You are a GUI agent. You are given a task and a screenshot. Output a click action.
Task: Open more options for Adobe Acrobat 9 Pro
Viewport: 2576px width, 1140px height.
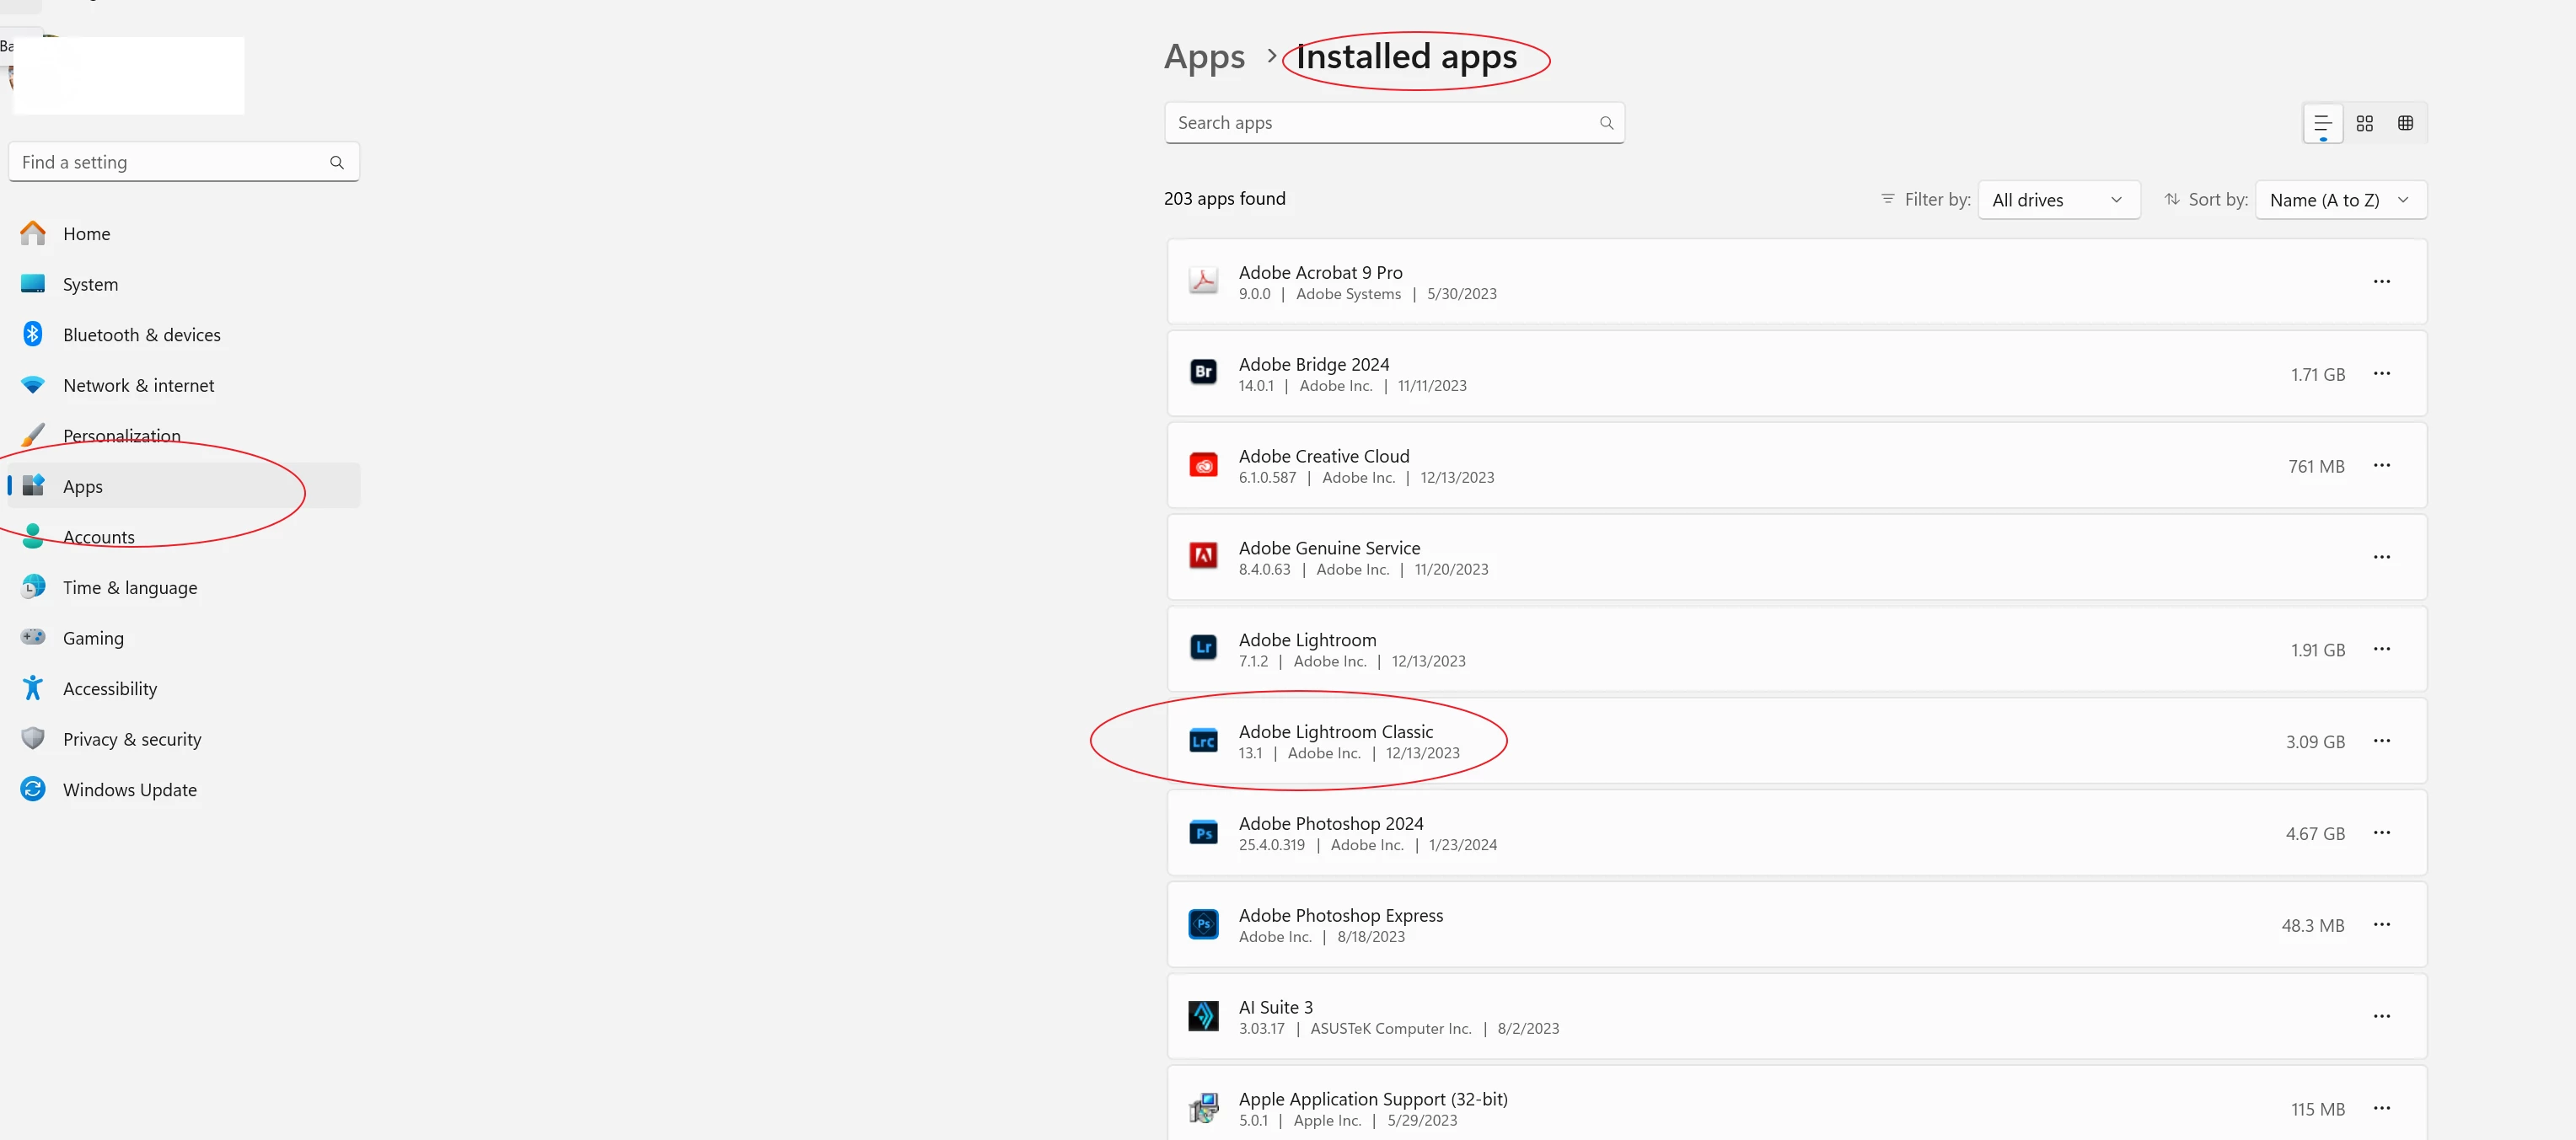coord(2381,282)
